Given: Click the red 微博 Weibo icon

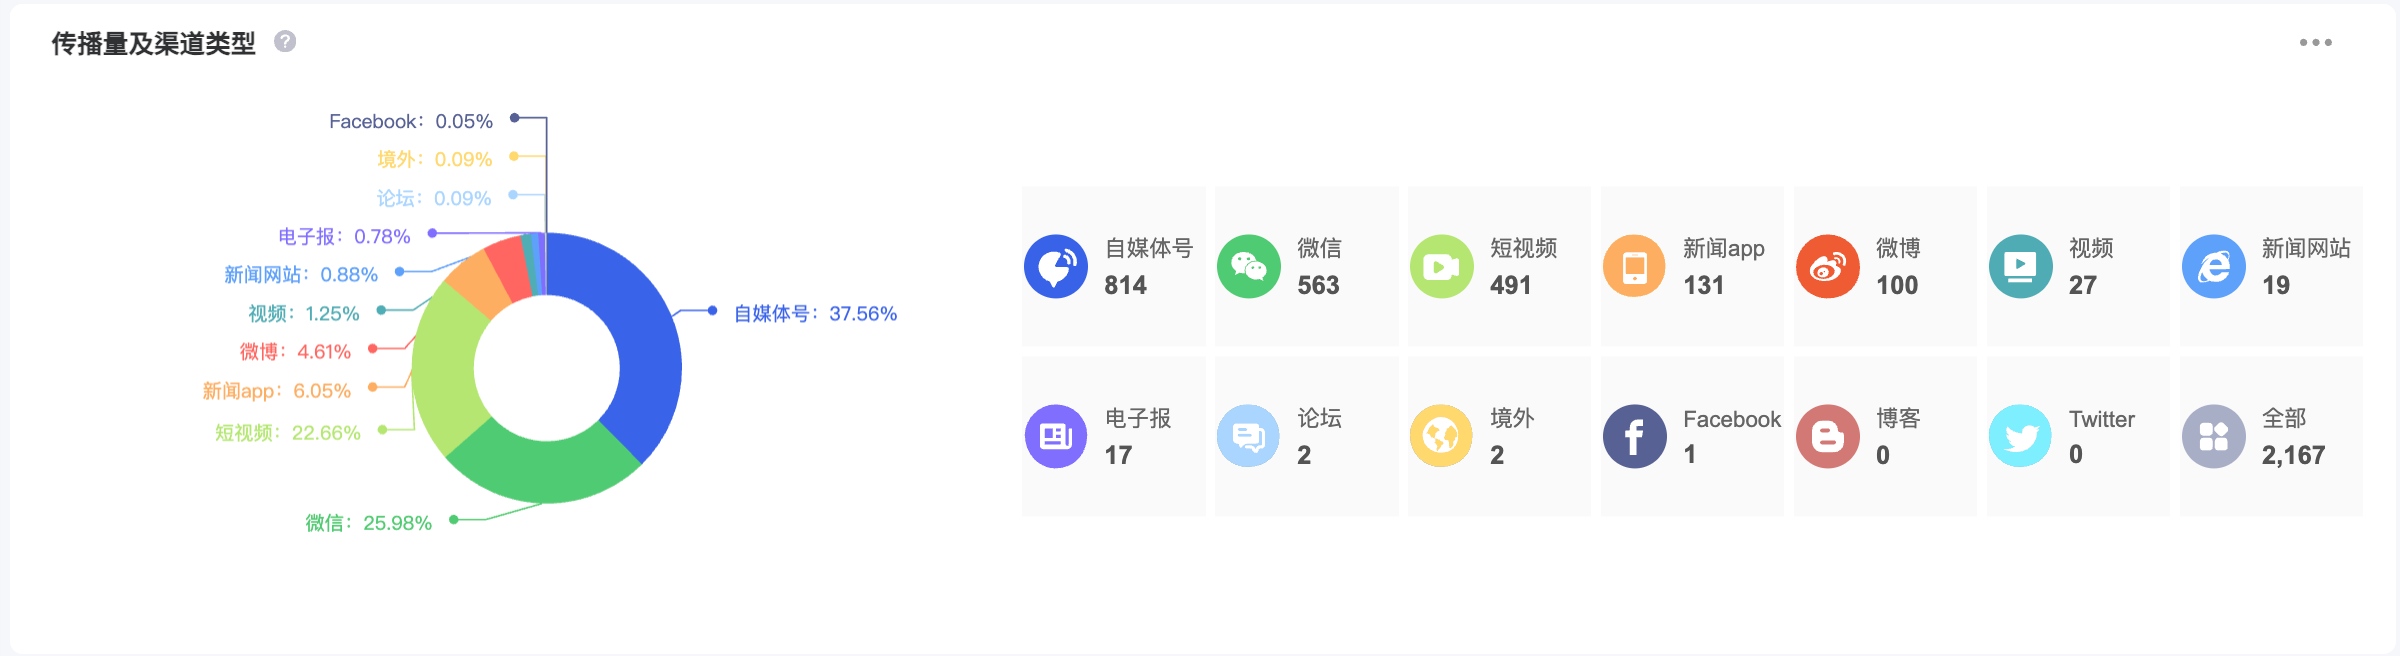Looking at the screenshot, I should (1828, 267).
